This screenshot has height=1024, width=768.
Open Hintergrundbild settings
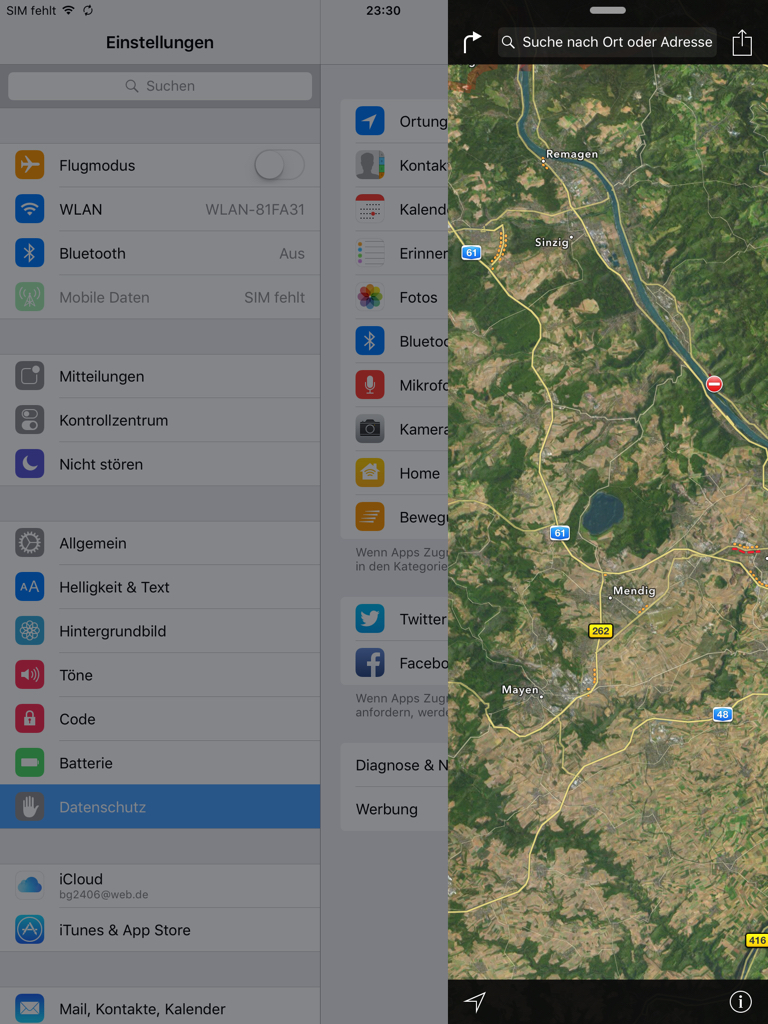pos(160,631)
